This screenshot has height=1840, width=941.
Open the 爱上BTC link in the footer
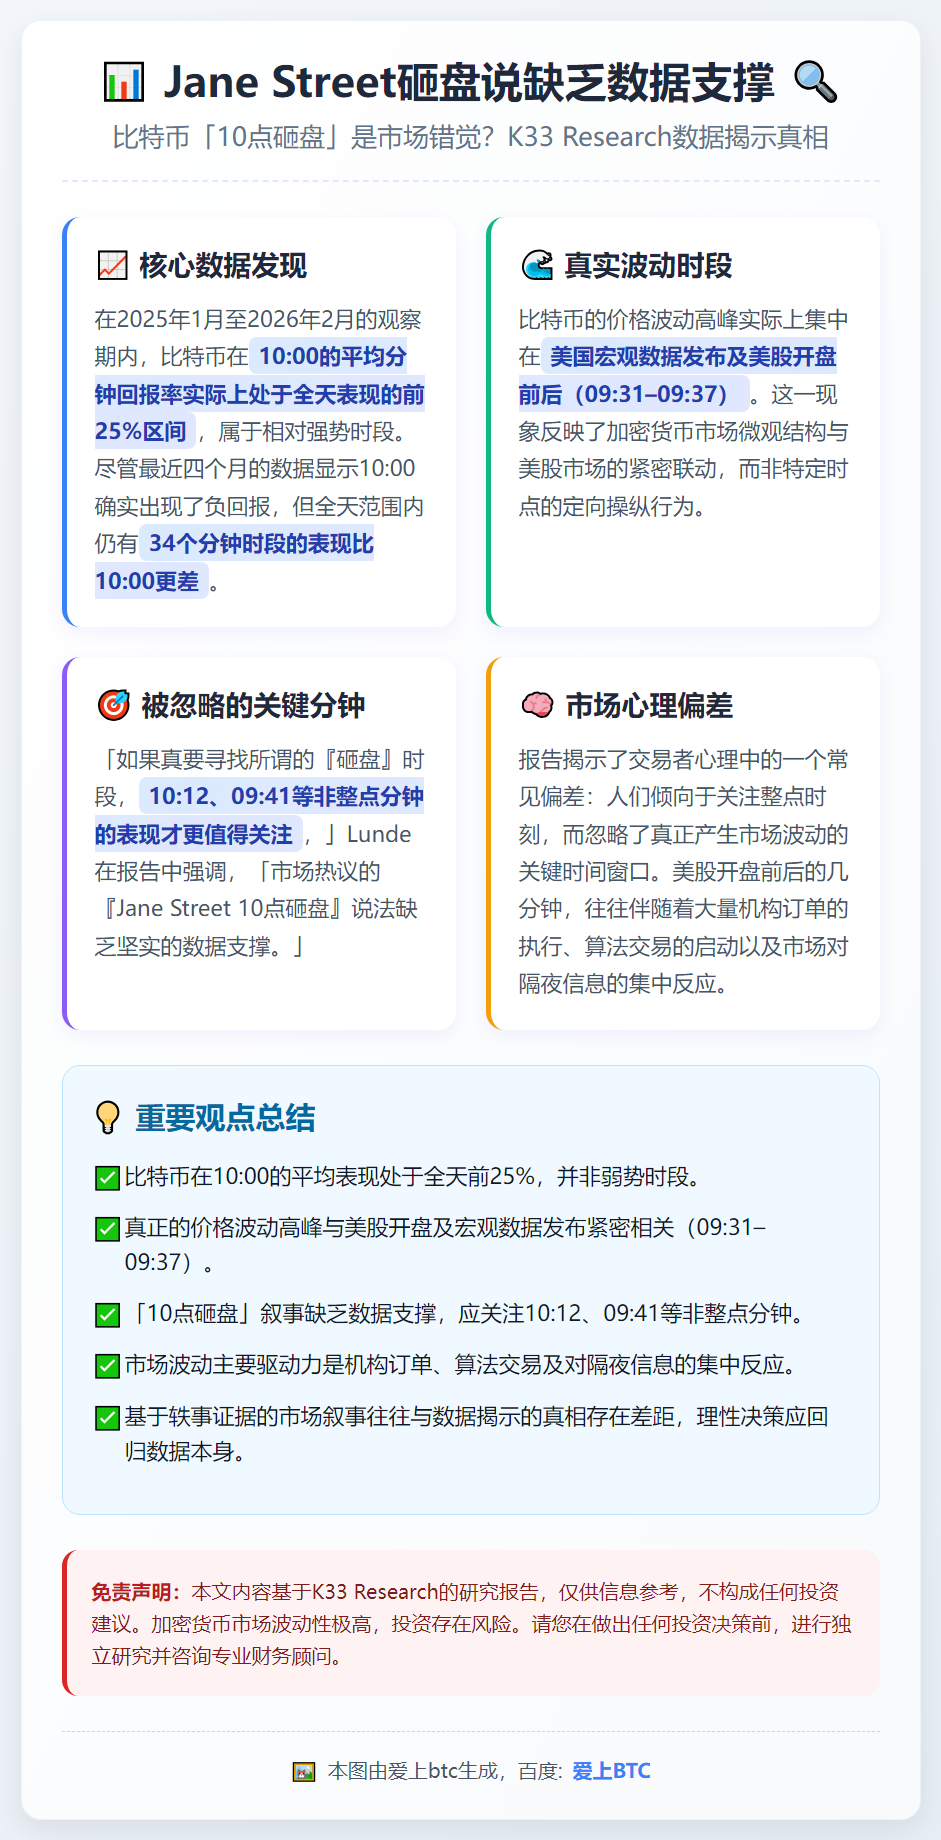coord(611,1771)
